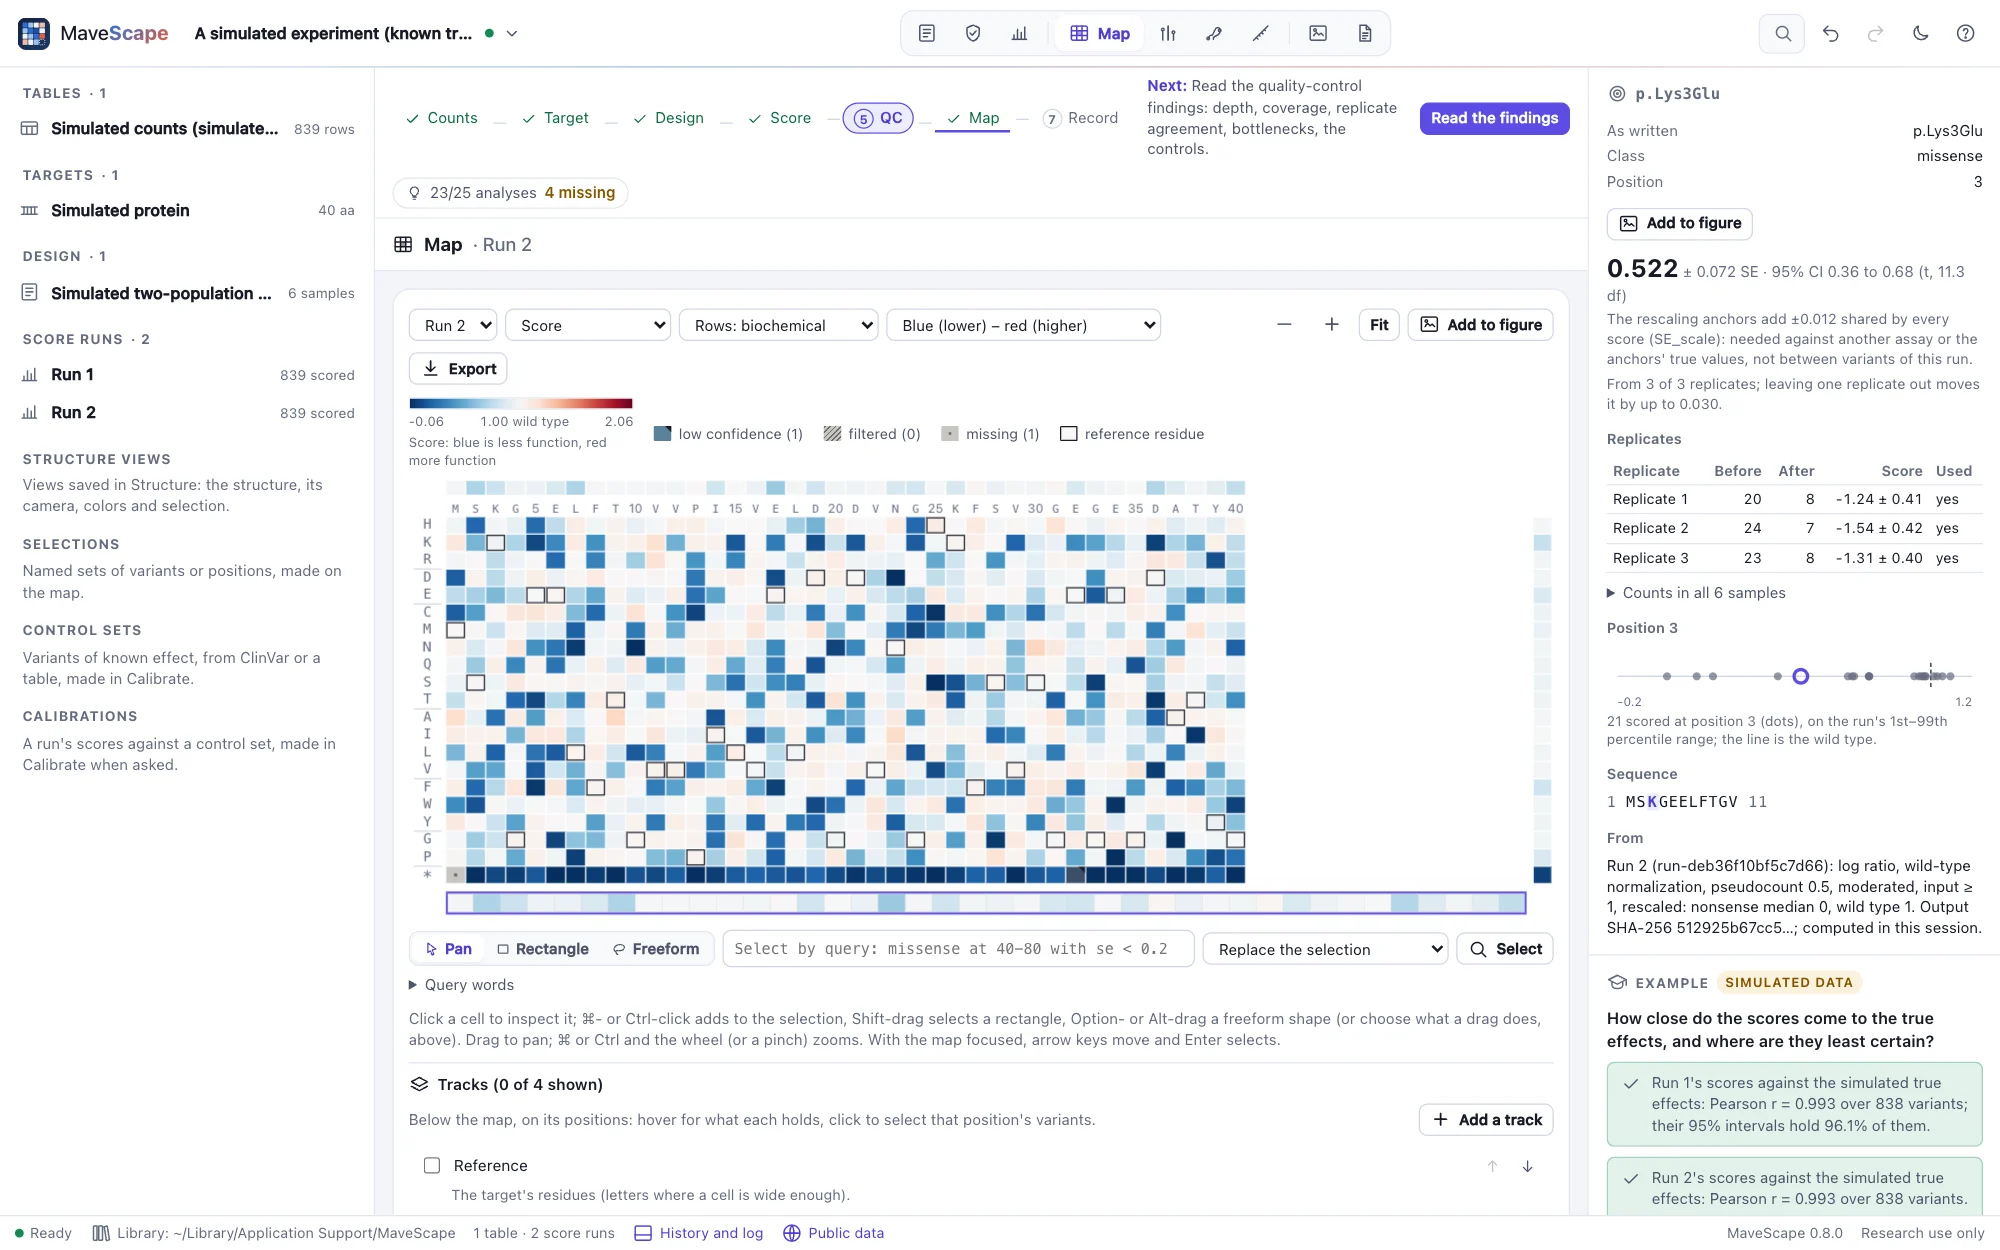Click the search magnifier icon
This screenshot has height=1250, width=2000.
point(1782,33)
